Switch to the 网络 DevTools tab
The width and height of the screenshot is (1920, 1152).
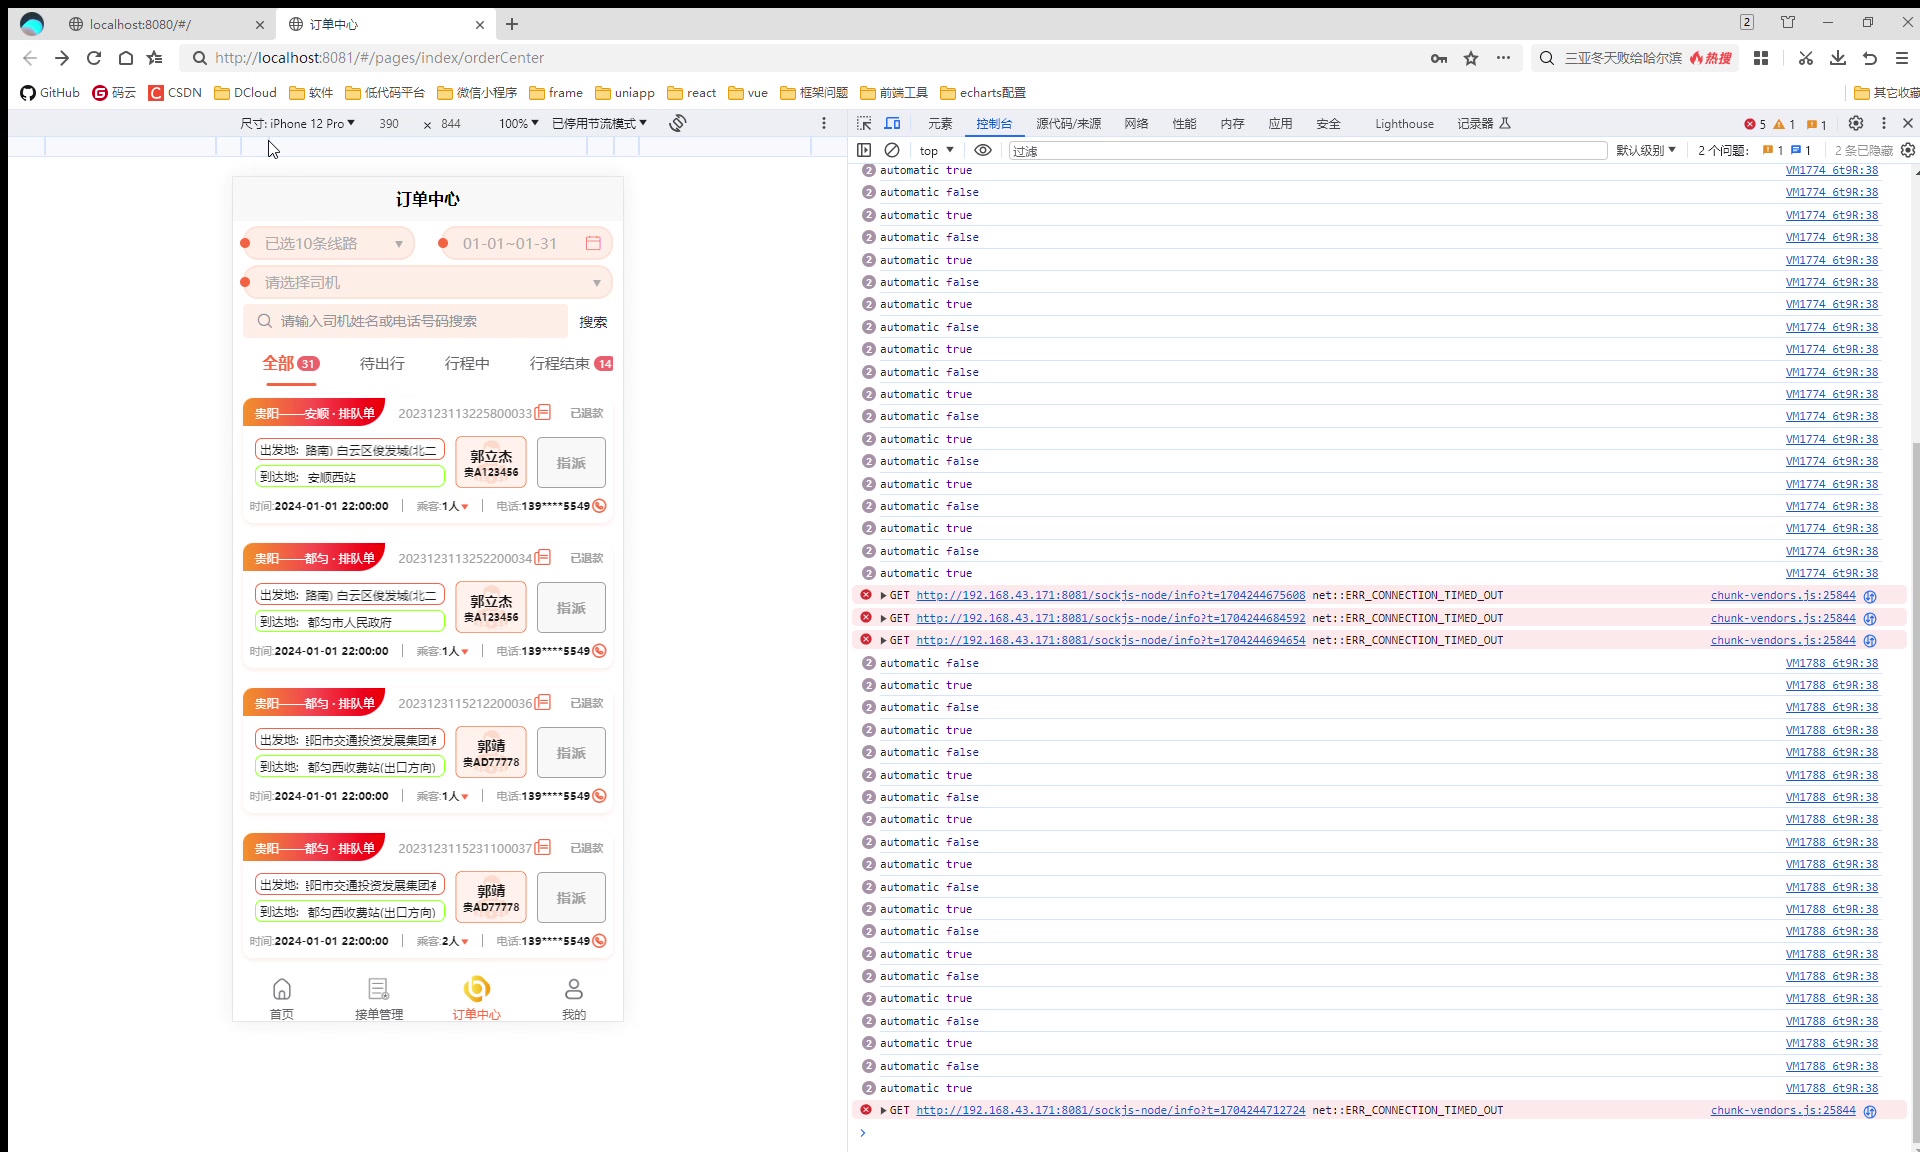[x=1136, y=123]
